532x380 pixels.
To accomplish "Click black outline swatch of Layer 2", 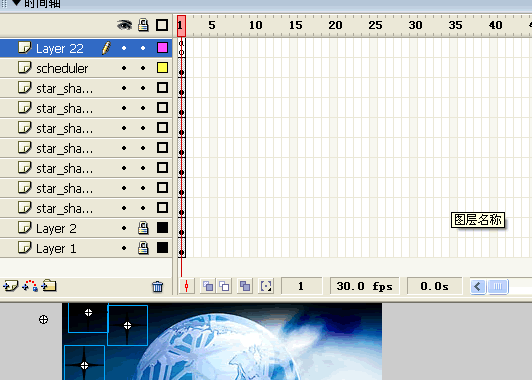I will click(162, 228).
